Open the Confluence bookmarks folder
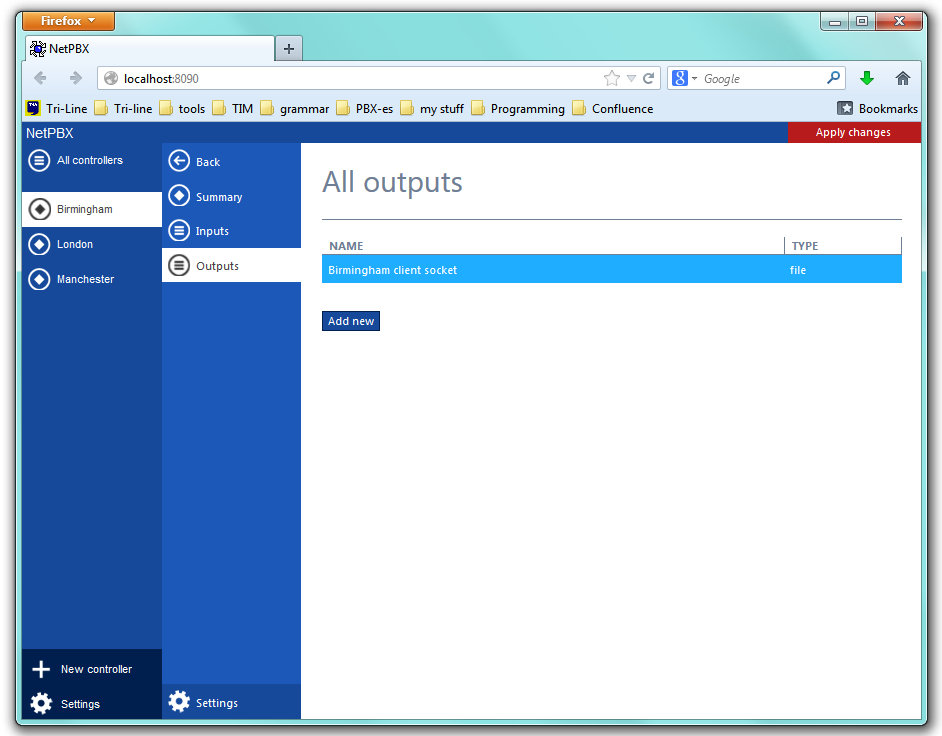This screenshot has width=942, height=736. click(613, 109)
